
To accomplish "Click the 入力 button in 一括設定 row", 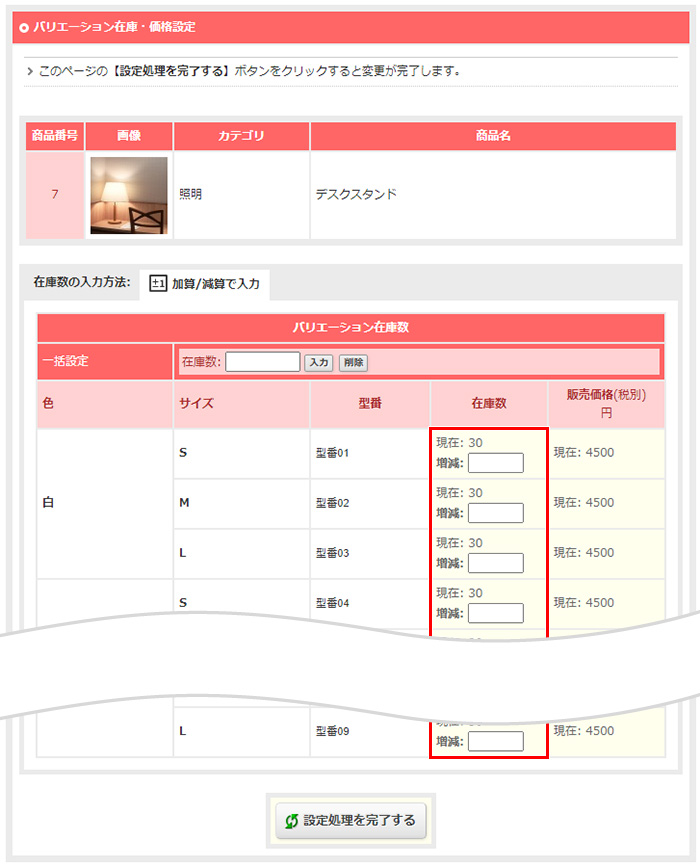I will pos(318,363).
